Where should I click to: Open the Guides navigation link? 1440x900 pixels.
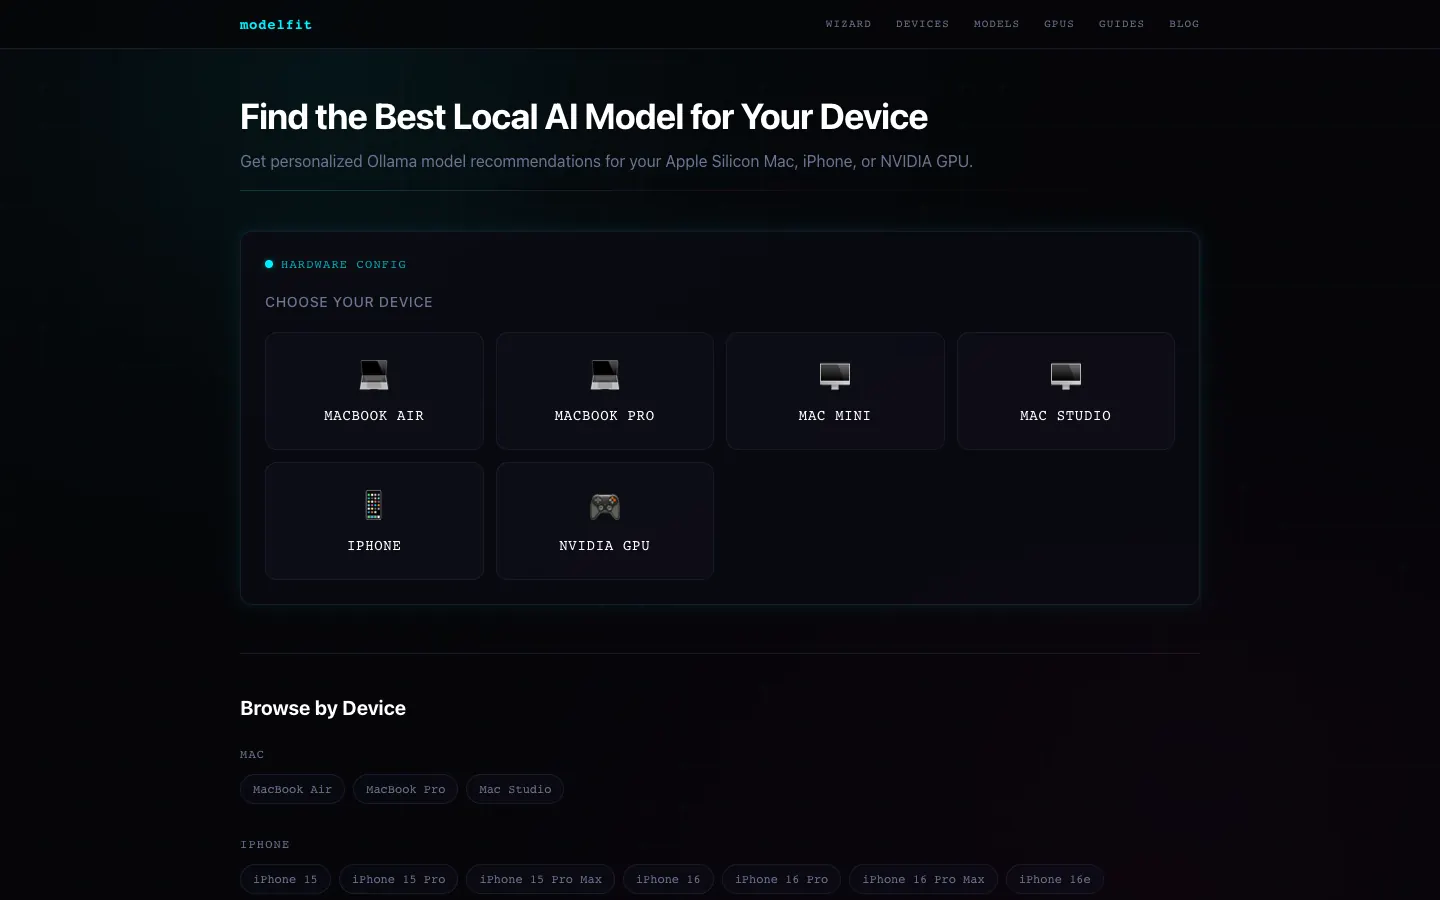tap(1121, 24)
